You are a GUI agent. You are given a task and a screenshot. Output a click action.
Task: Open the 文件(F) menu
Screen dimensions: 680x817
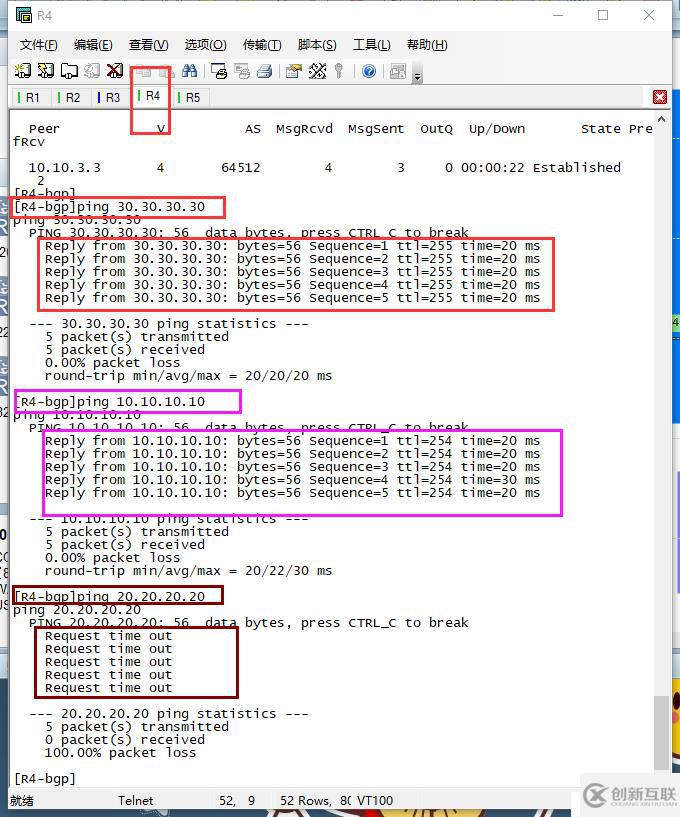(39, 45)
